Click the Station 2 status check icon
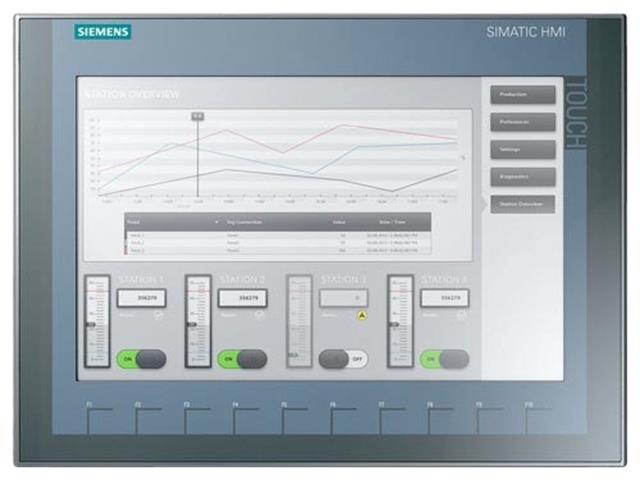Screen dimensions: 640x480 tap(260, 316)
